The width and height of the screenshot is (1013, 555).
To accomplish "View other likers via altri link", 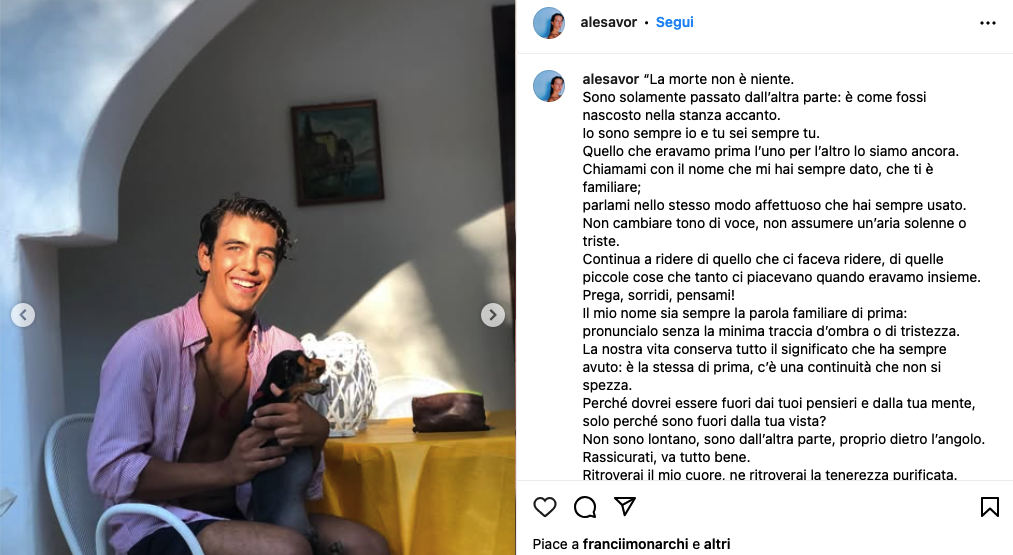I will pos(716,544).
